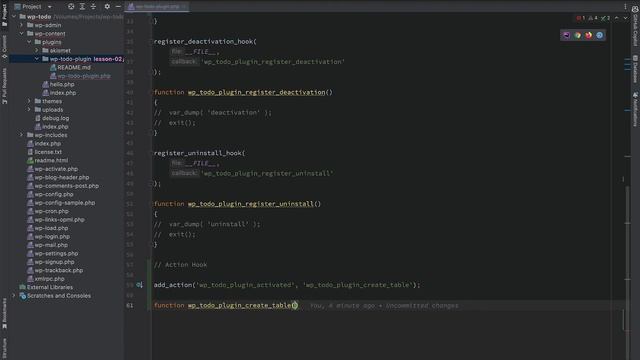
Task: Open the Bookmarks tool window
Action: click(4, 313)
